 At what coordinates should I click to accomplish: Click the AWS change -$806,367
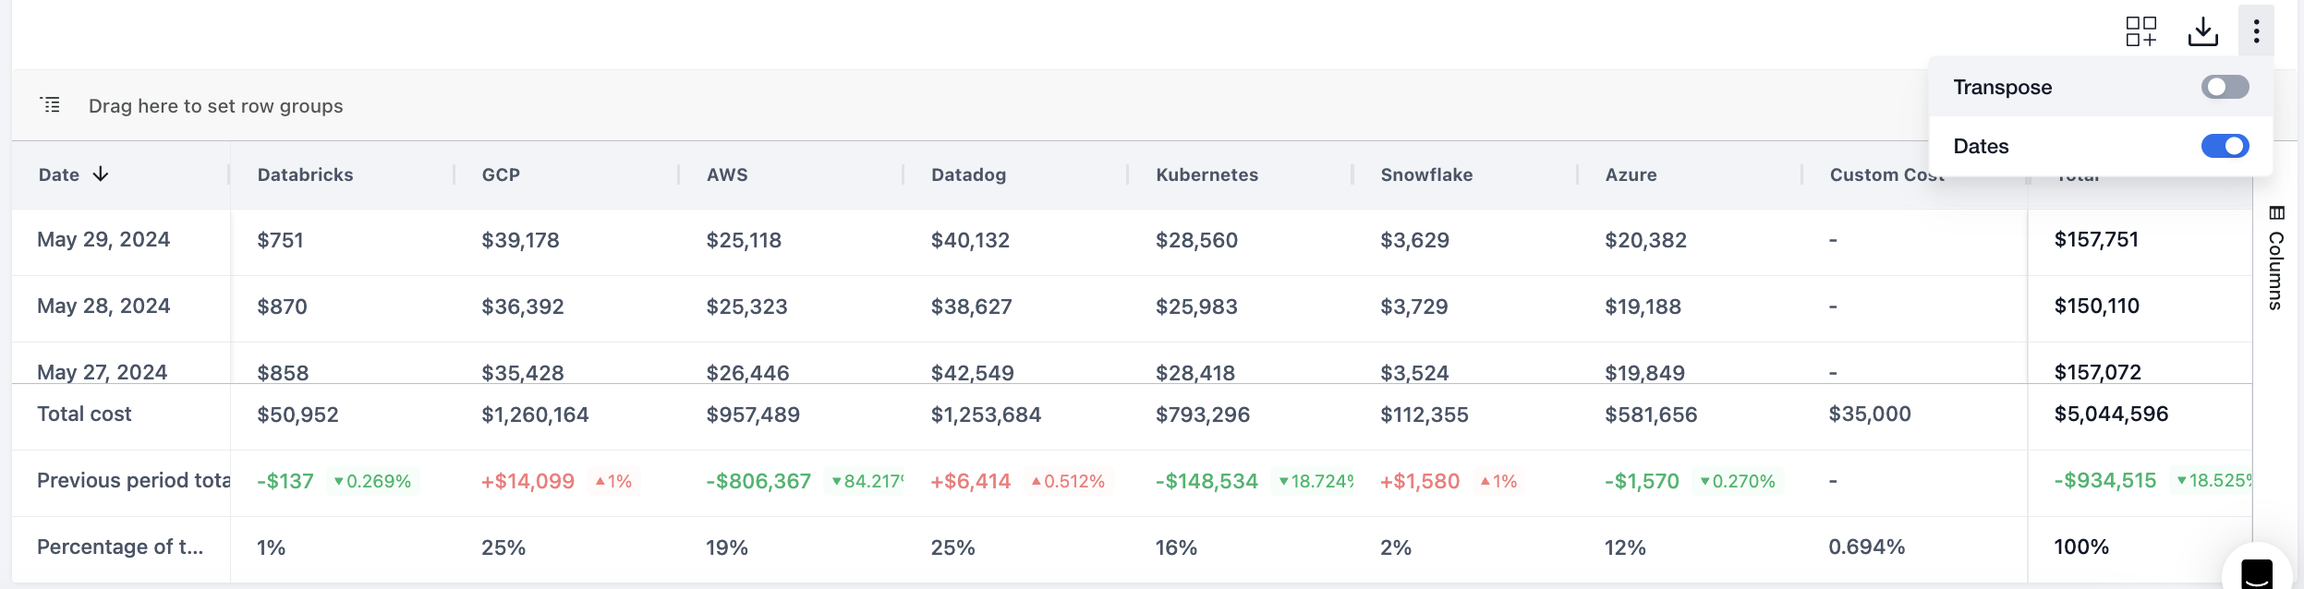758,481
